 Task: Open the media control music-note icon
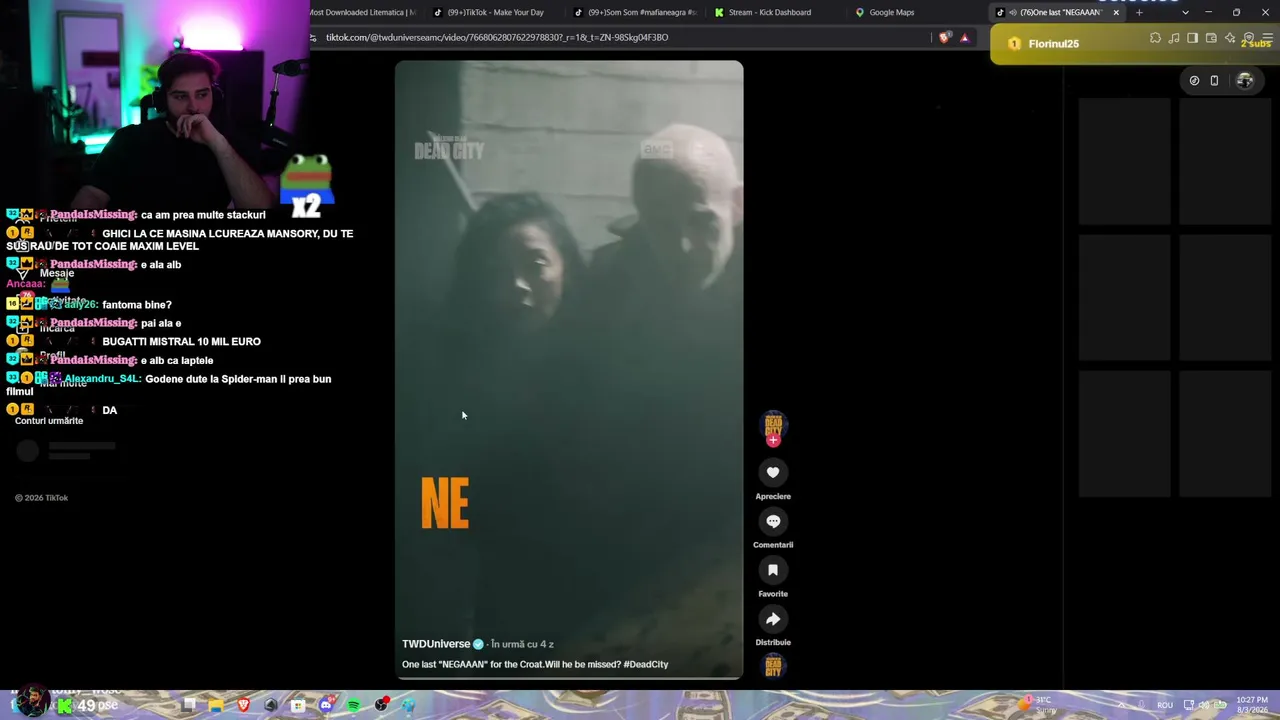coord(1174,38)
